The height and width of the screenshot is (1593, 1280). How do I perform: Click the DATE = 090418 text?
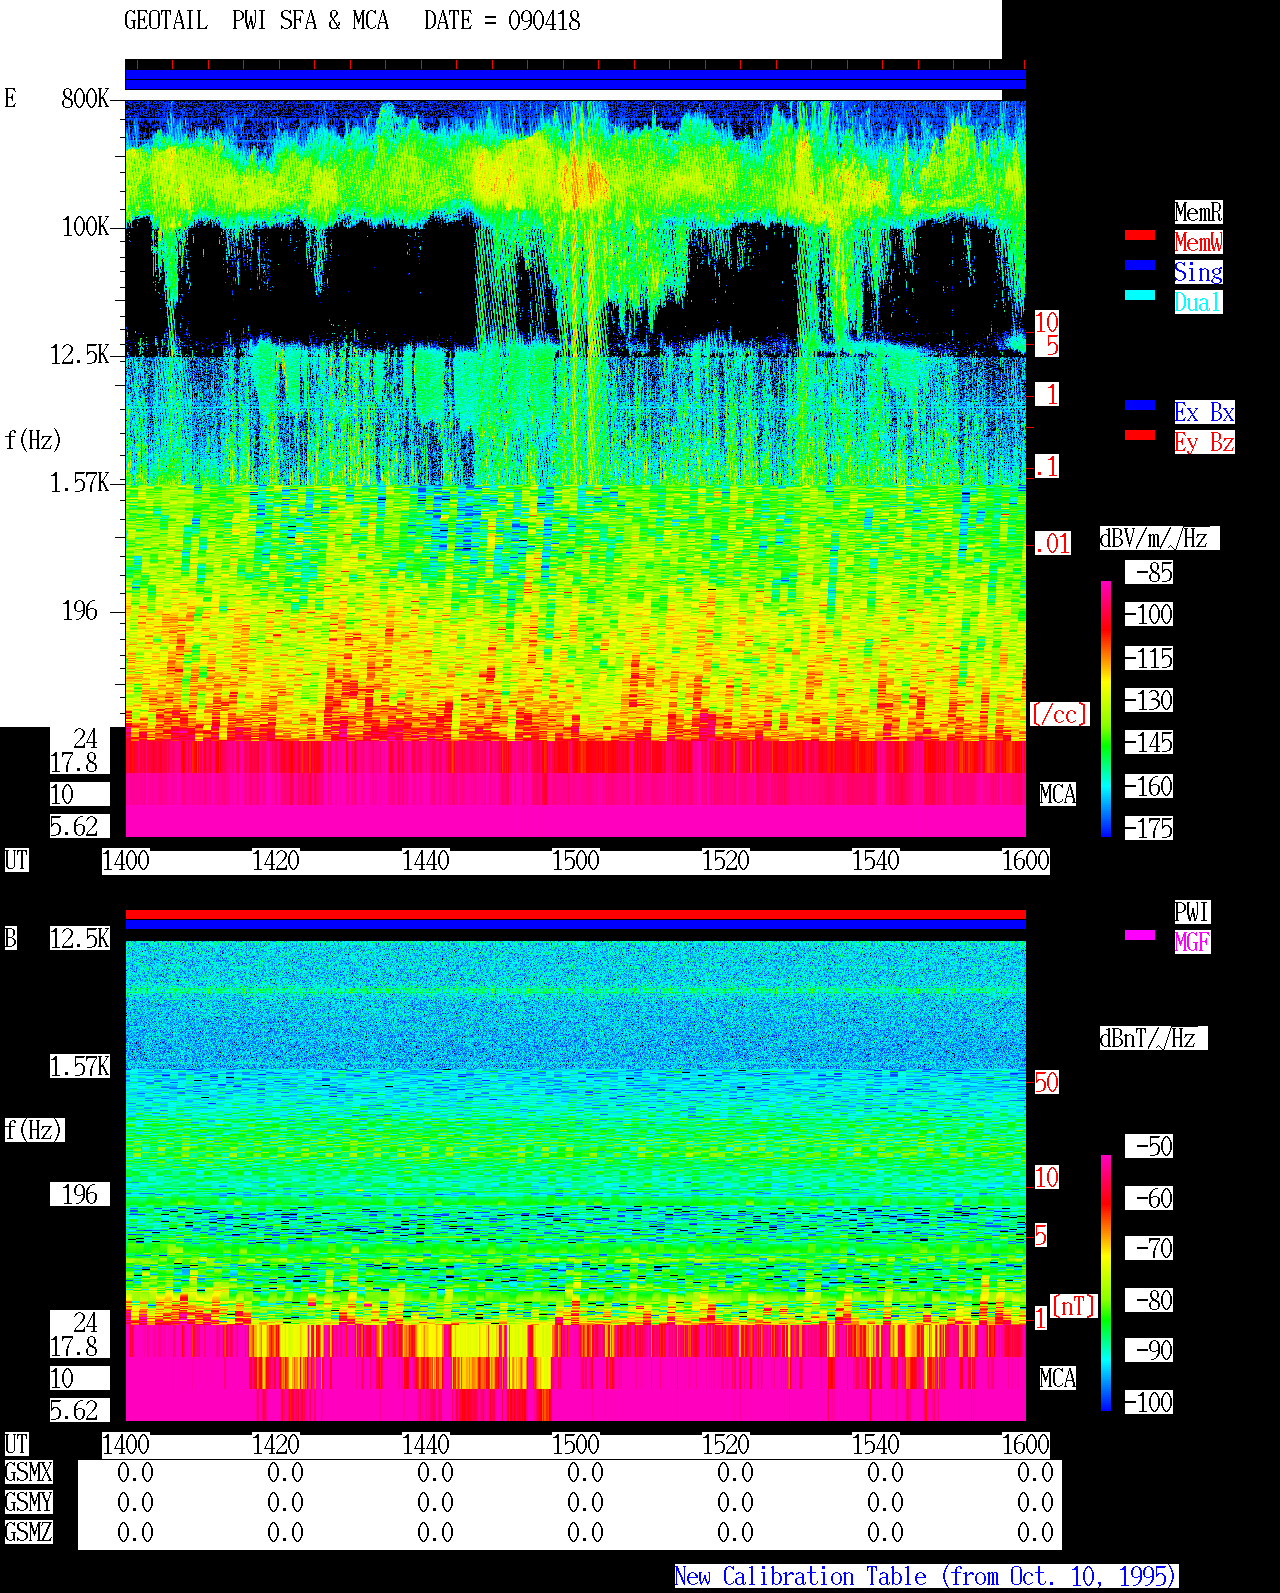tap(502, 21)
